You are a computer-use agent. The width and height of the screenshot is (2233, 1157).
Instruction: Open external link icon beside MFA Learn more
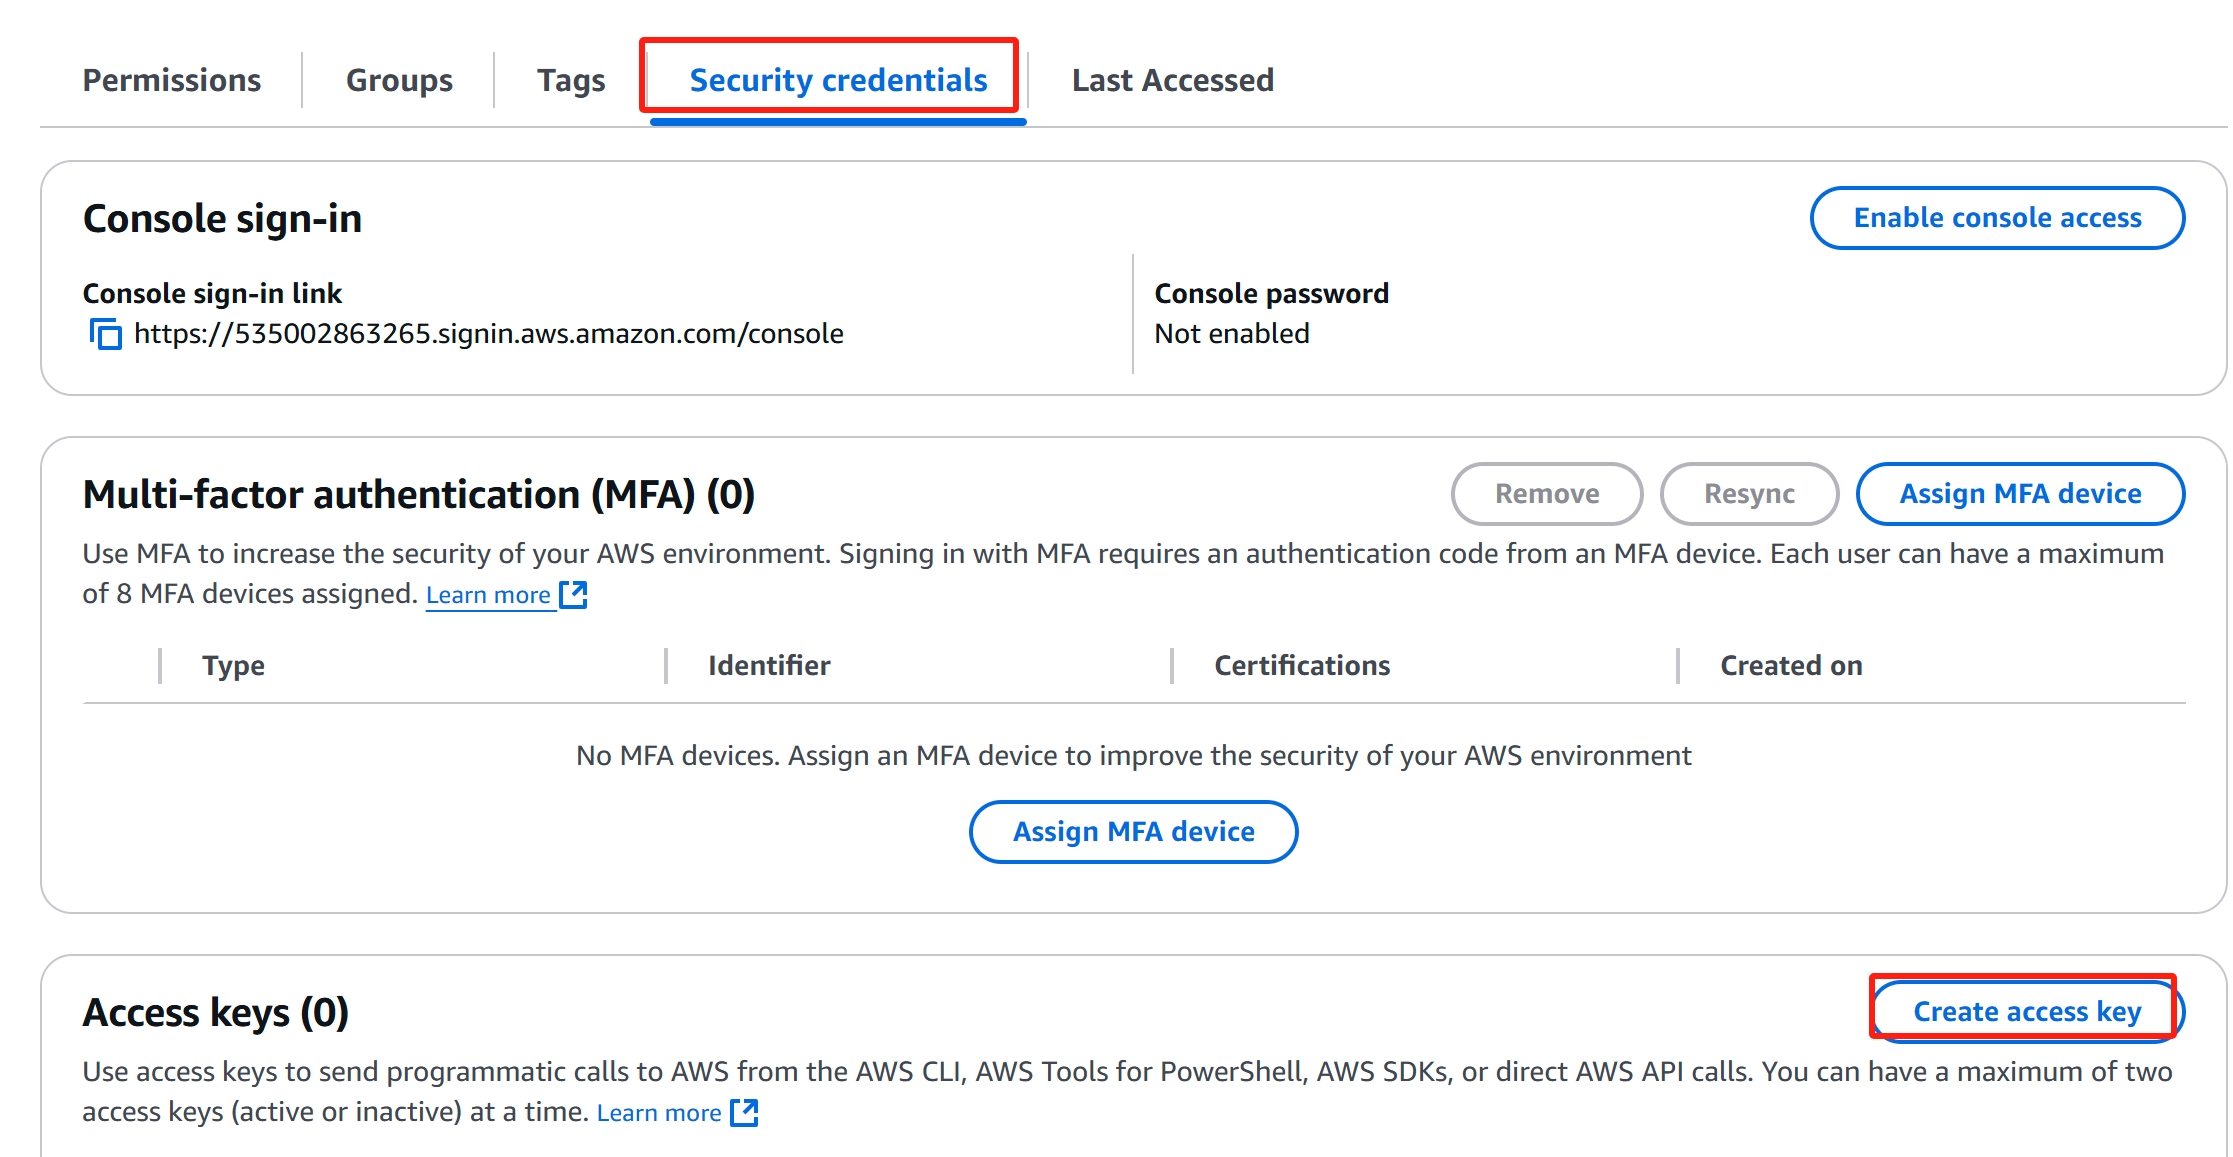(573, 594)
